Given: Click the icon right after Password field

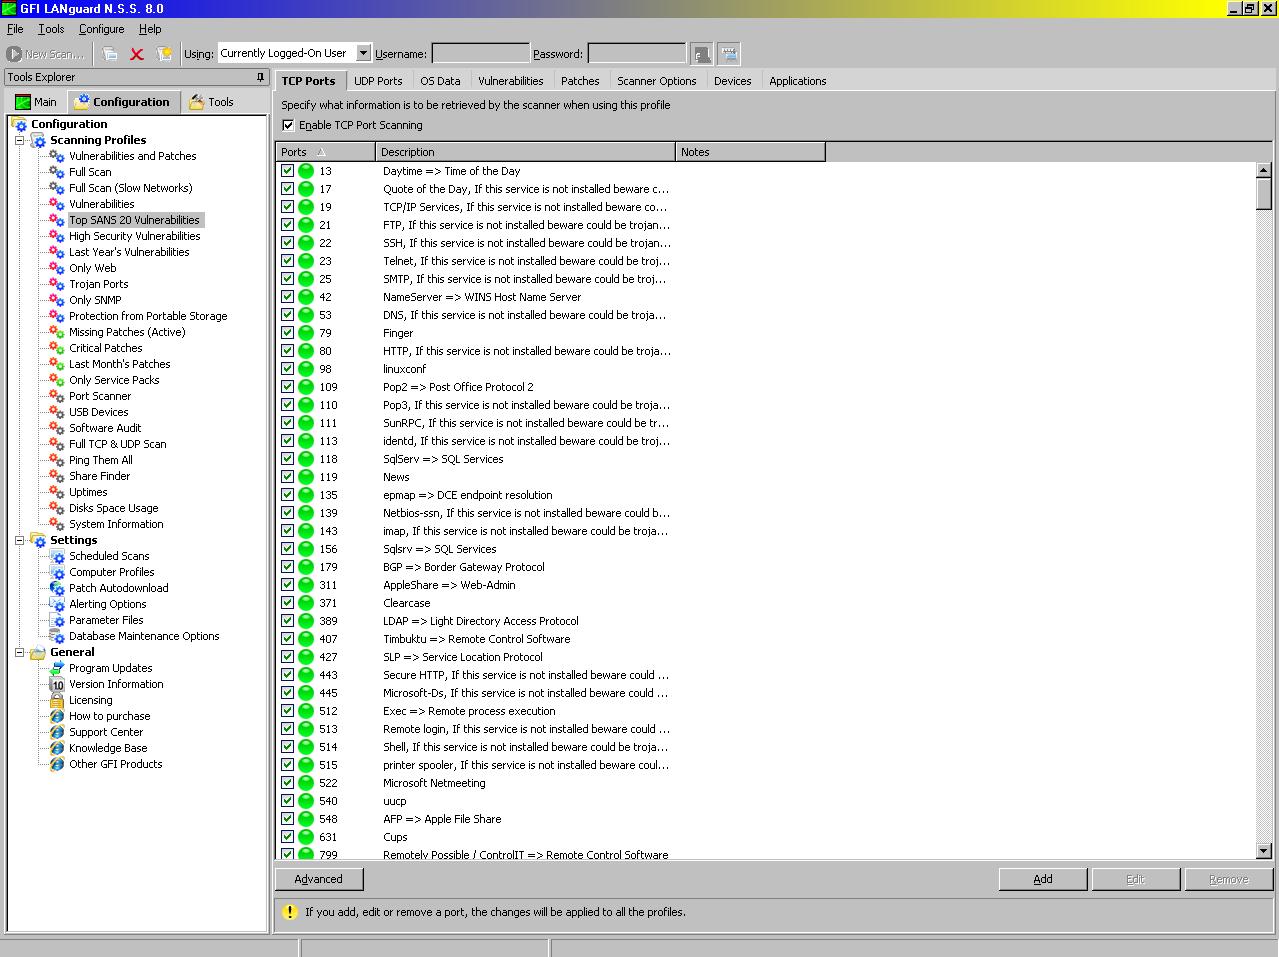Looking at the screenshot, I should tap(702, 54).
